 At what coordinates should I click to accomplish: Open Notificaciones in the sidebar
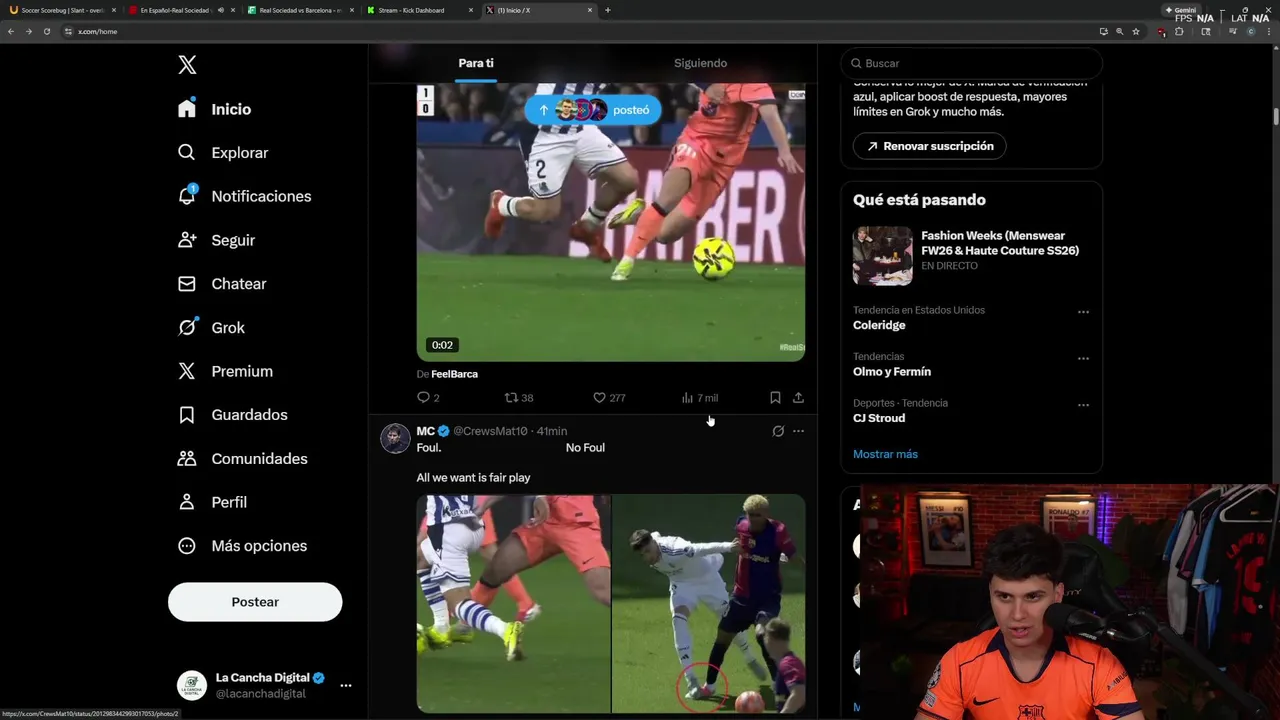pyautogui.click(x=245, y=197)
